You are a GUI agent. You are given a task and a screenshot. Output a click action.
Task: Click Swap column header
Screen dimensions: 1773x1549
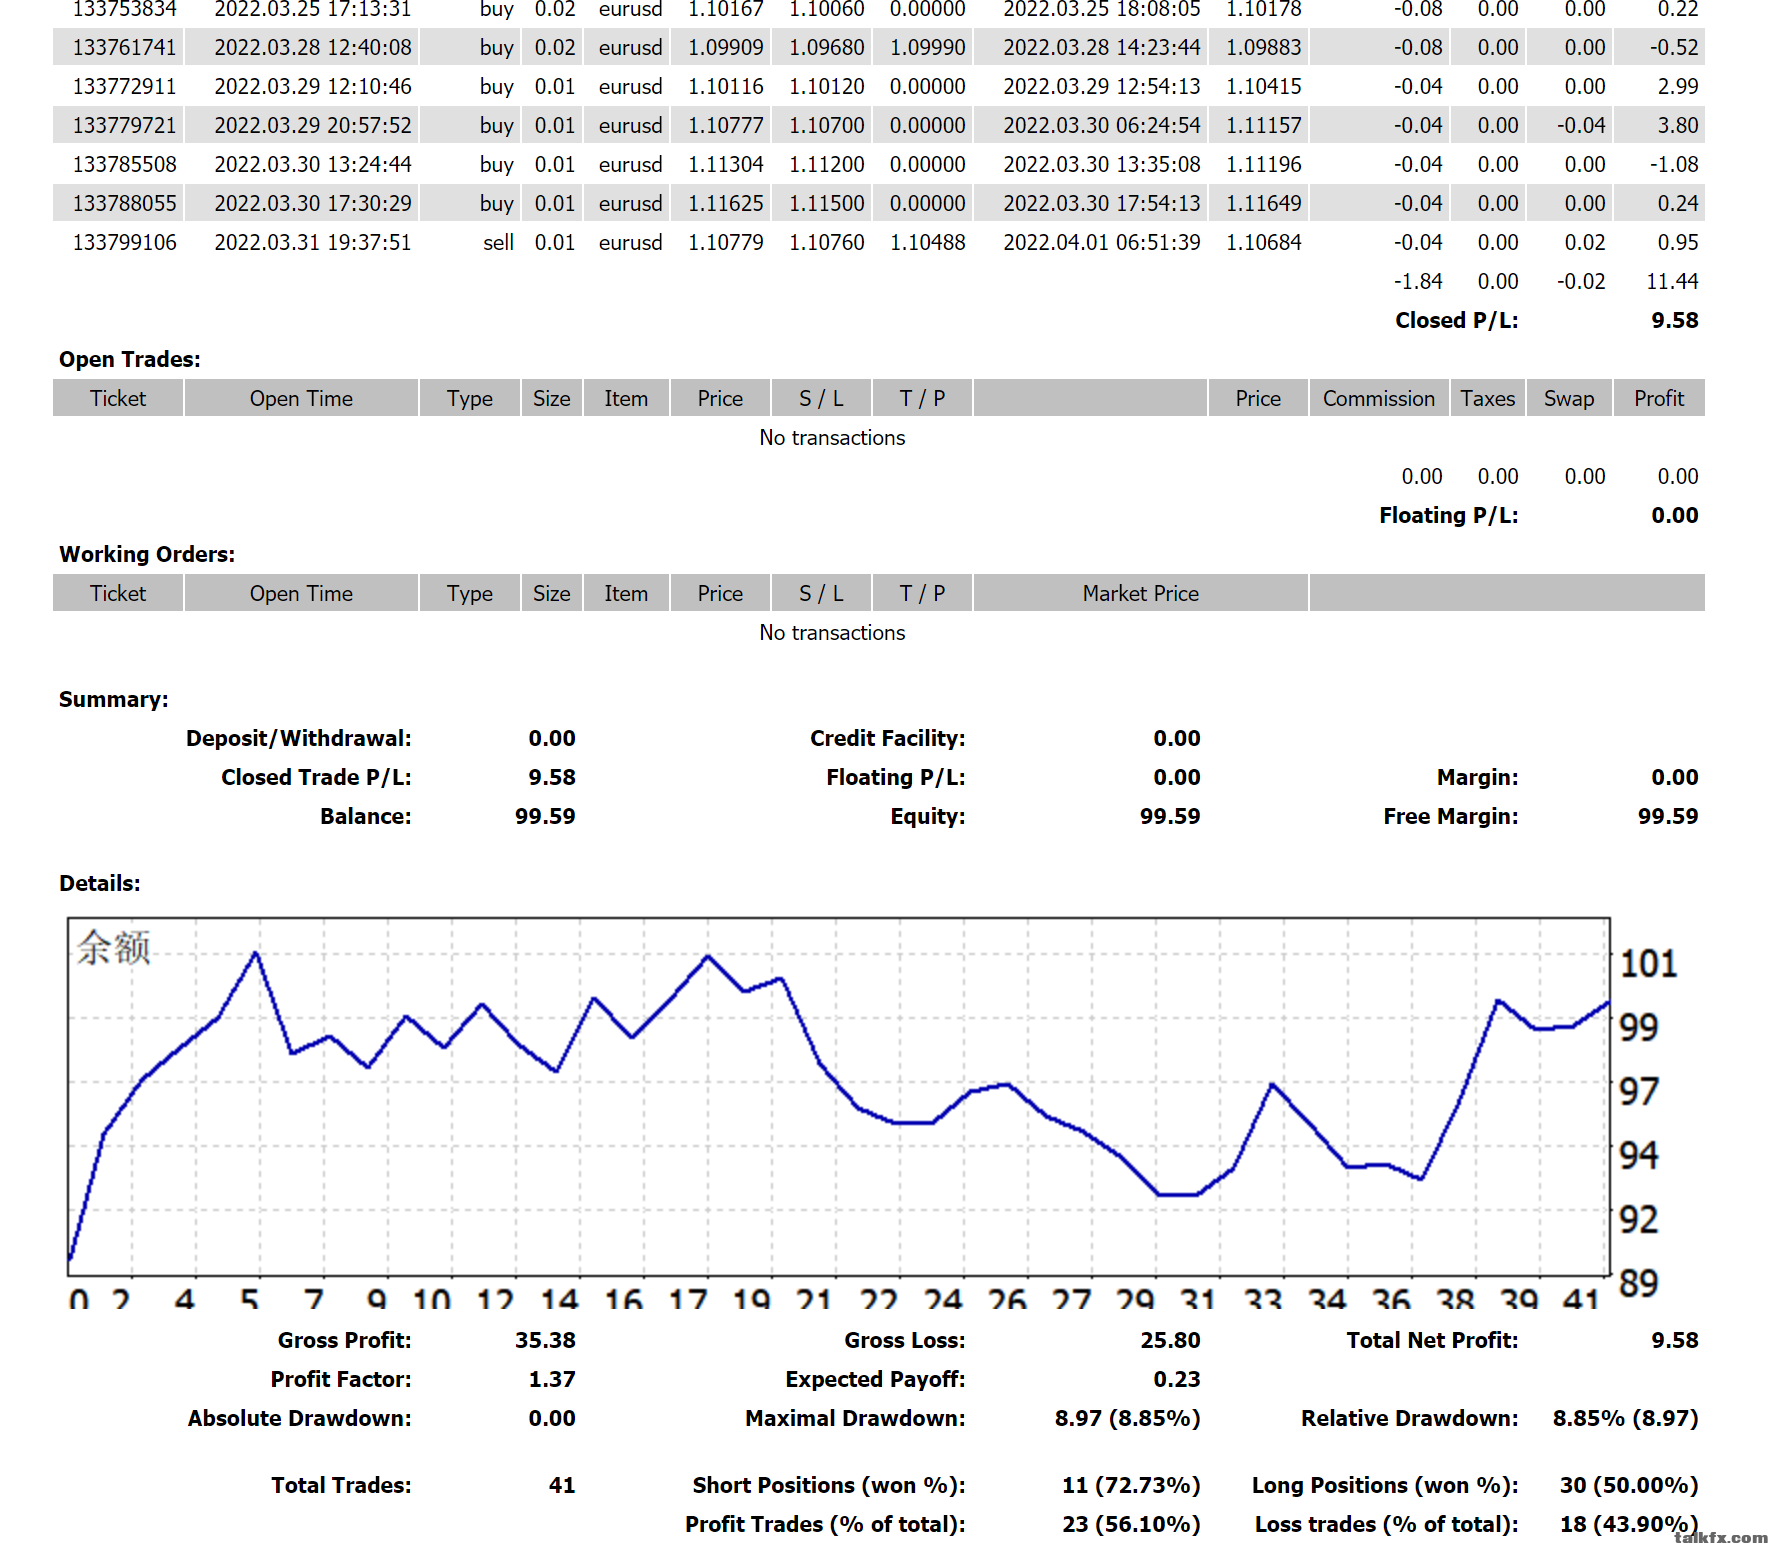point(1568,398)
